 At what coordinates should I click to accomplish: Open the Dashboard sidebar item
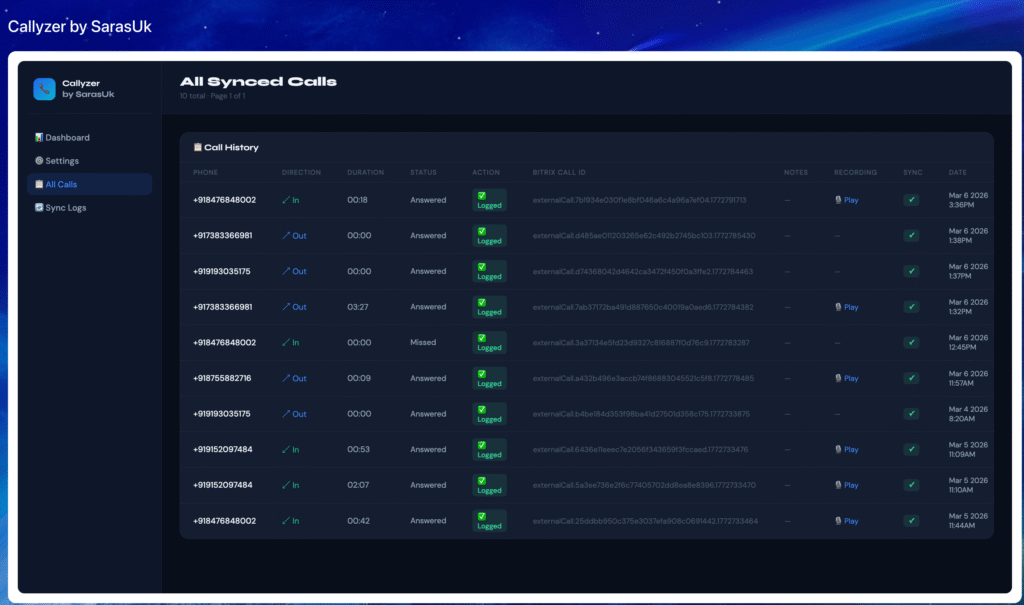tap(62, 137)
